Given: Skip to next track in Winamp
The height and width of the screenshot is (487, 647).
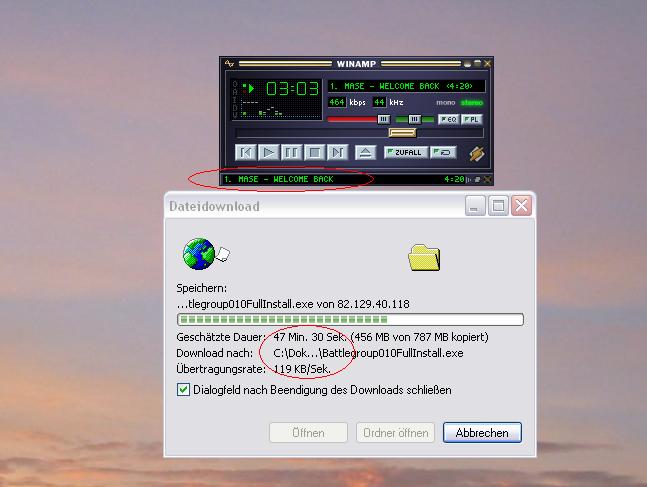Looking at the screenshot, I should (338, 153).
